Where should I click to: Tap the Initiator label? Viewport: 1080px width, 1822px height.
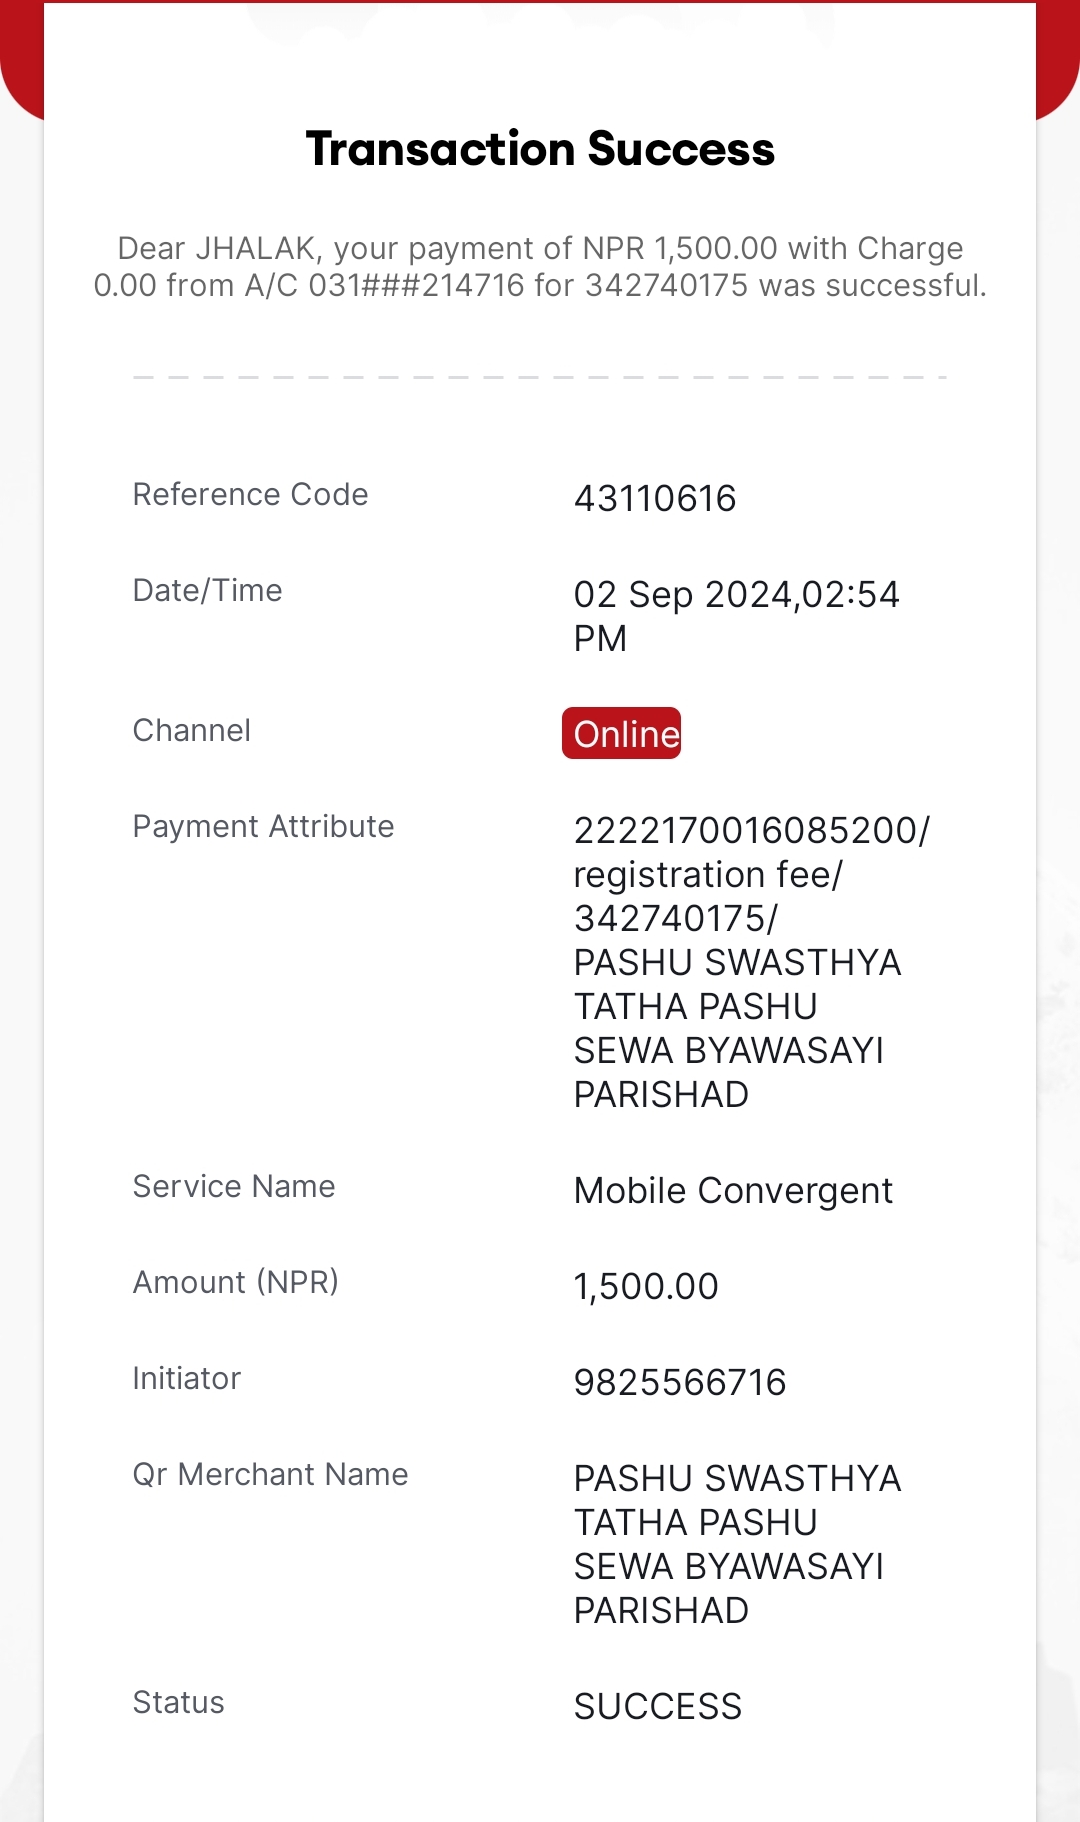pyautogui.click(x=187, y=1378)
